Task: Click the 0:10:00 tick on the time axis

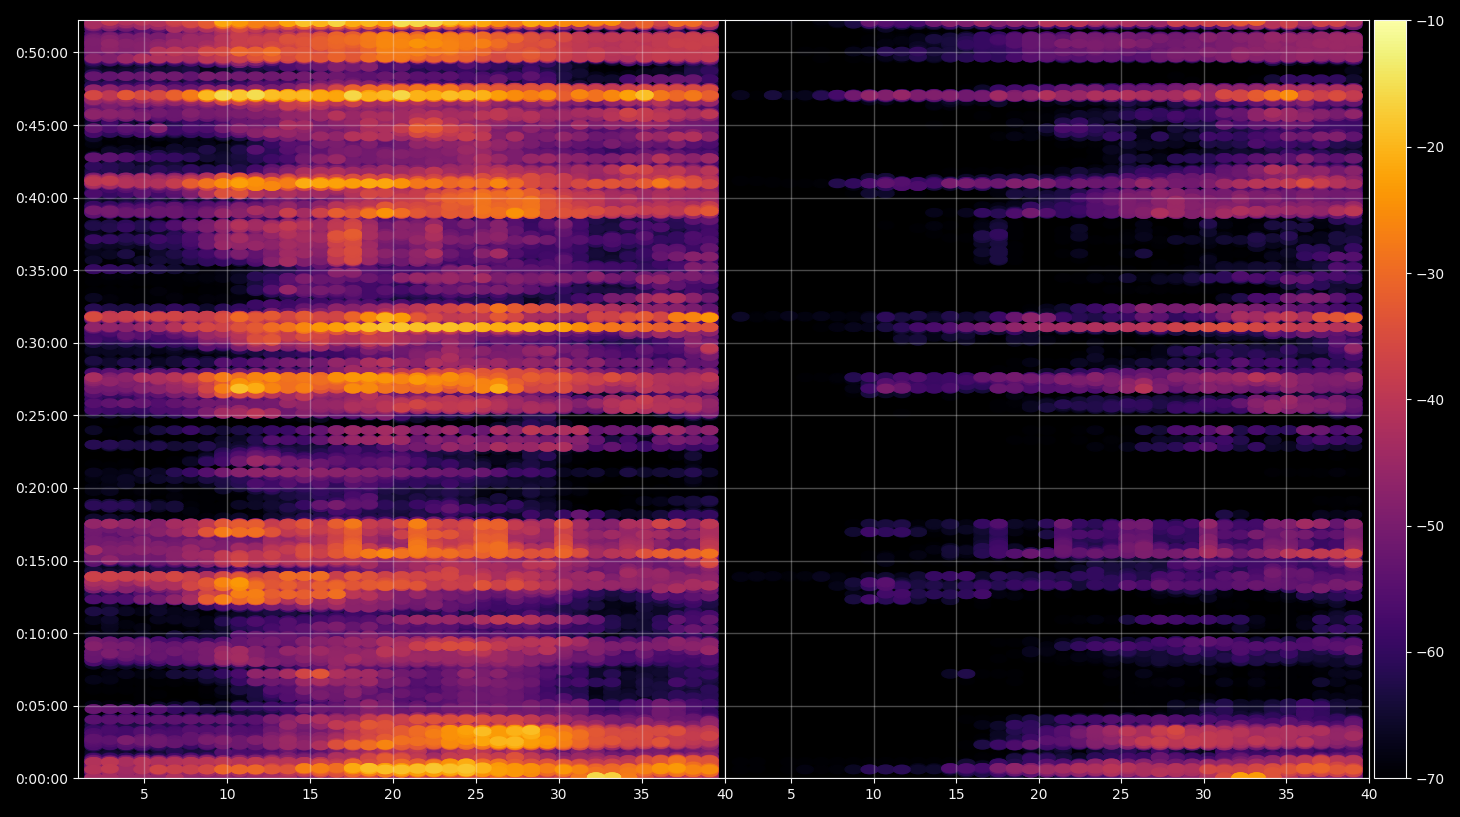Action: 41,634
